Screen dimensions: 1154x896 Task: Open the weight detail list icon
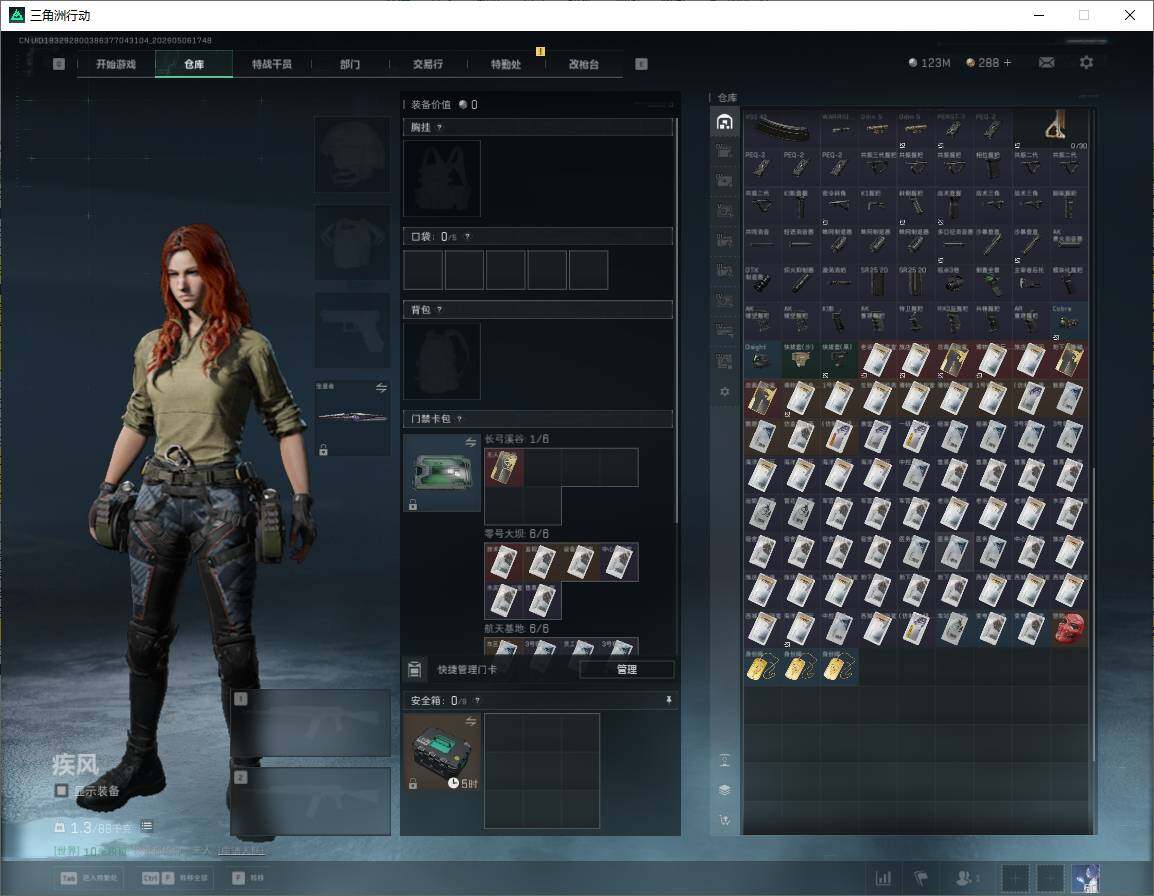click(146, 826)
